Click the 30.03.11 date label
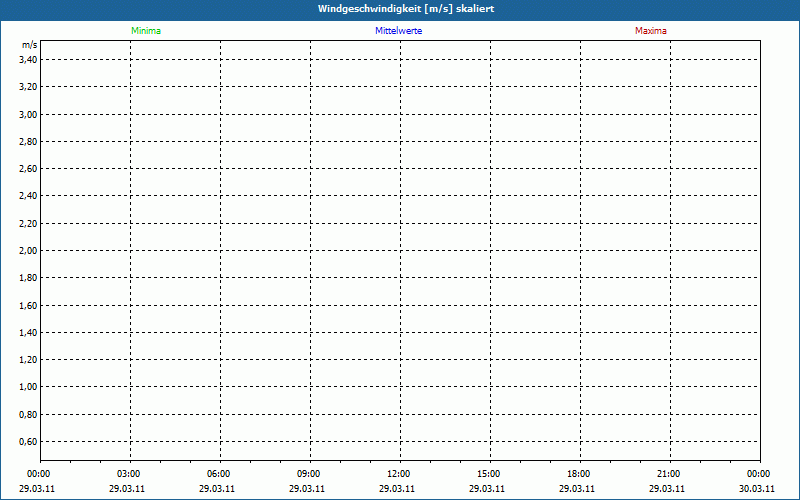Image resolution: width=800 pixels, height=500 pixels. coord(757,489)
